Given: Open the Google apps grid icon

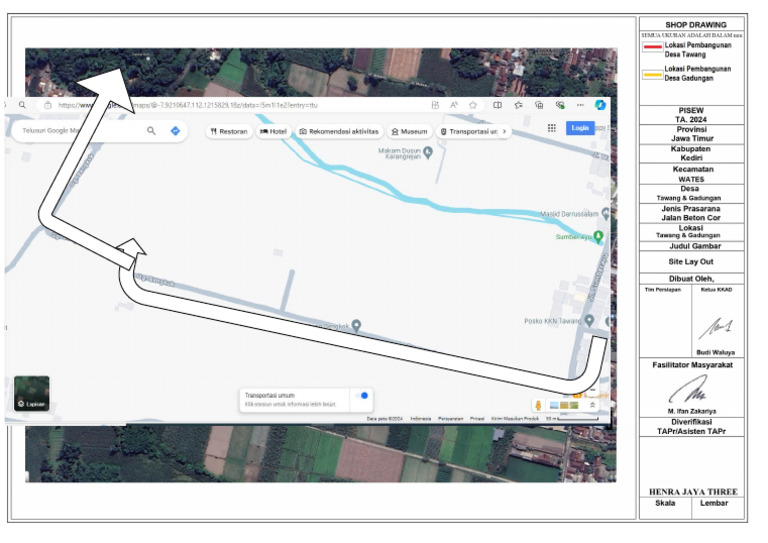Looking at the screenshot, I should click(552, 128).
